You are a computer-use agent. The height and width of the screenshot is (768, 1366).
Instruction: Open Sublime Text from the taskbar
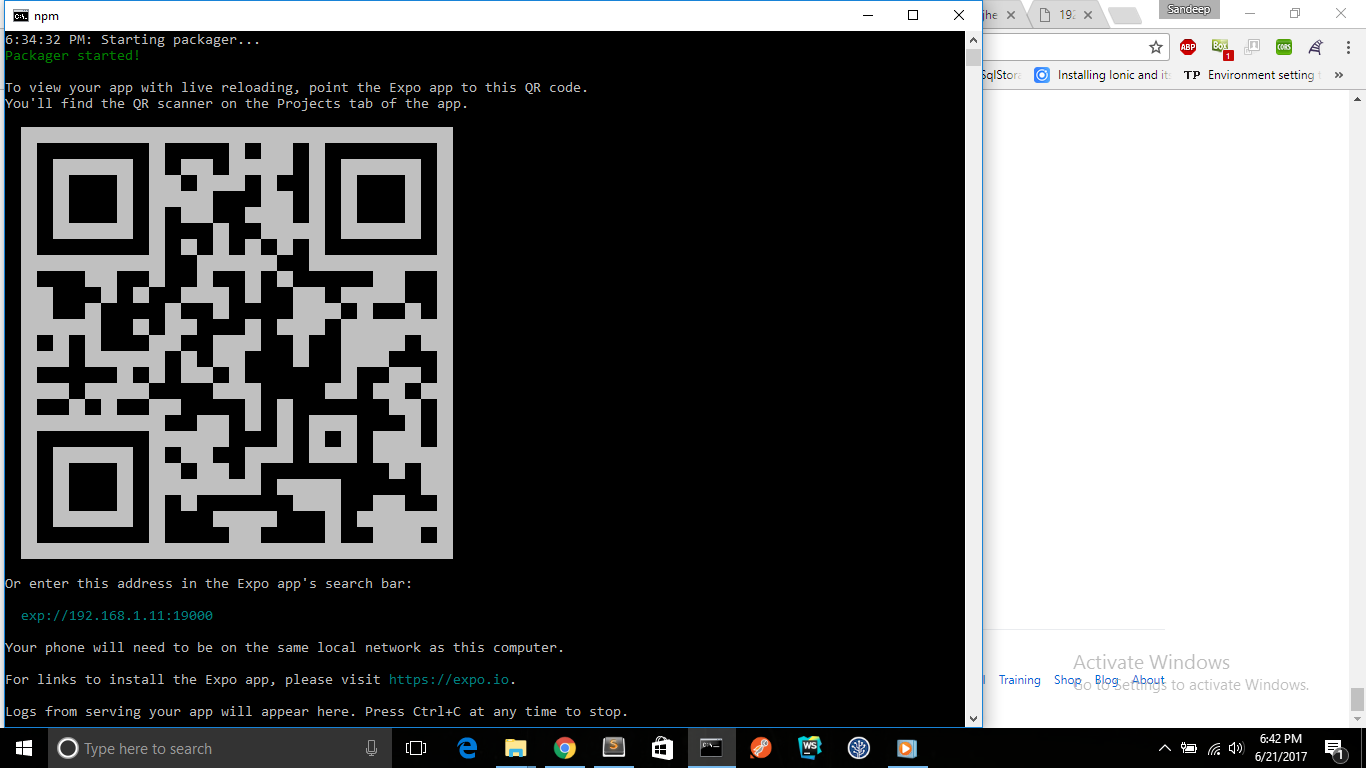(614, 748)
